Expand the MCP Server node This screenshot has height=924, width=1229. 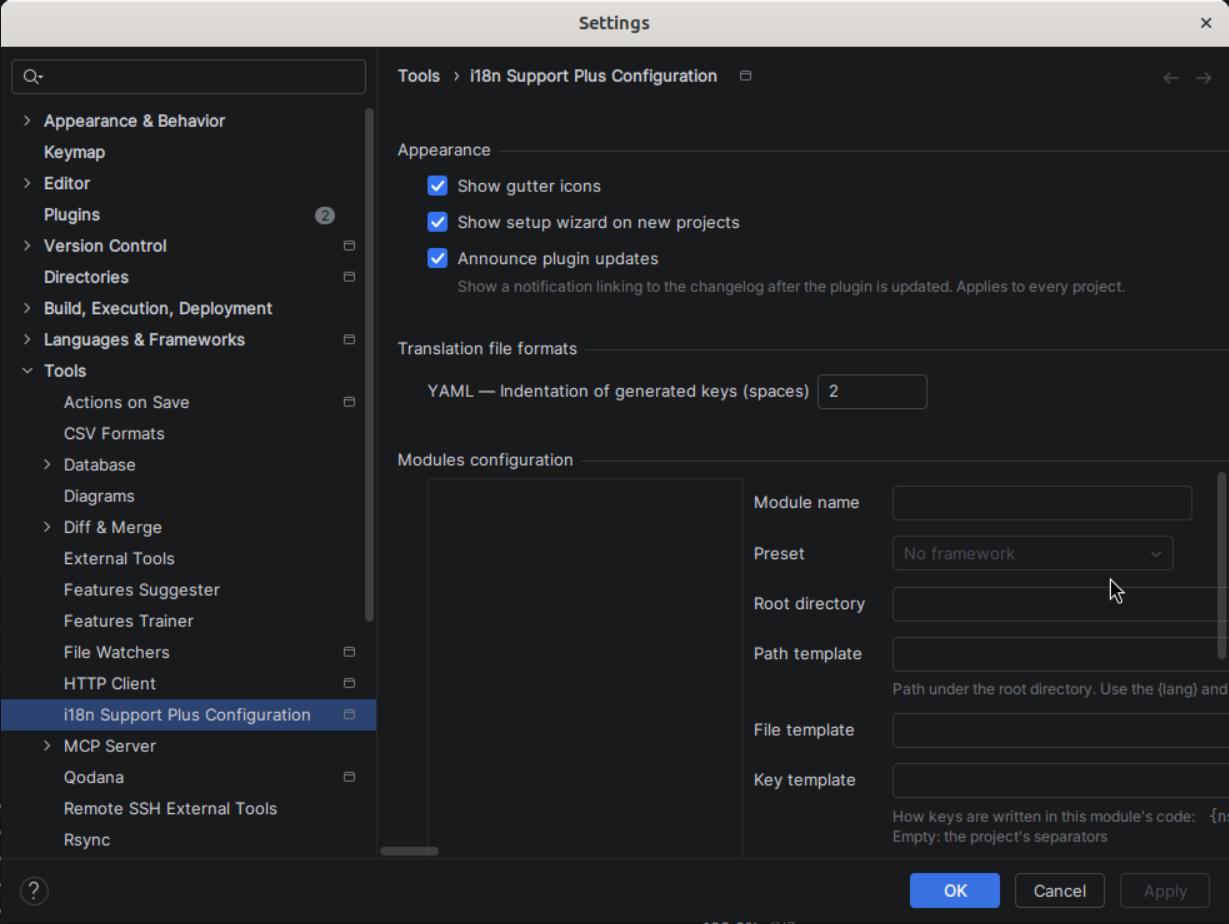point(47,746)
